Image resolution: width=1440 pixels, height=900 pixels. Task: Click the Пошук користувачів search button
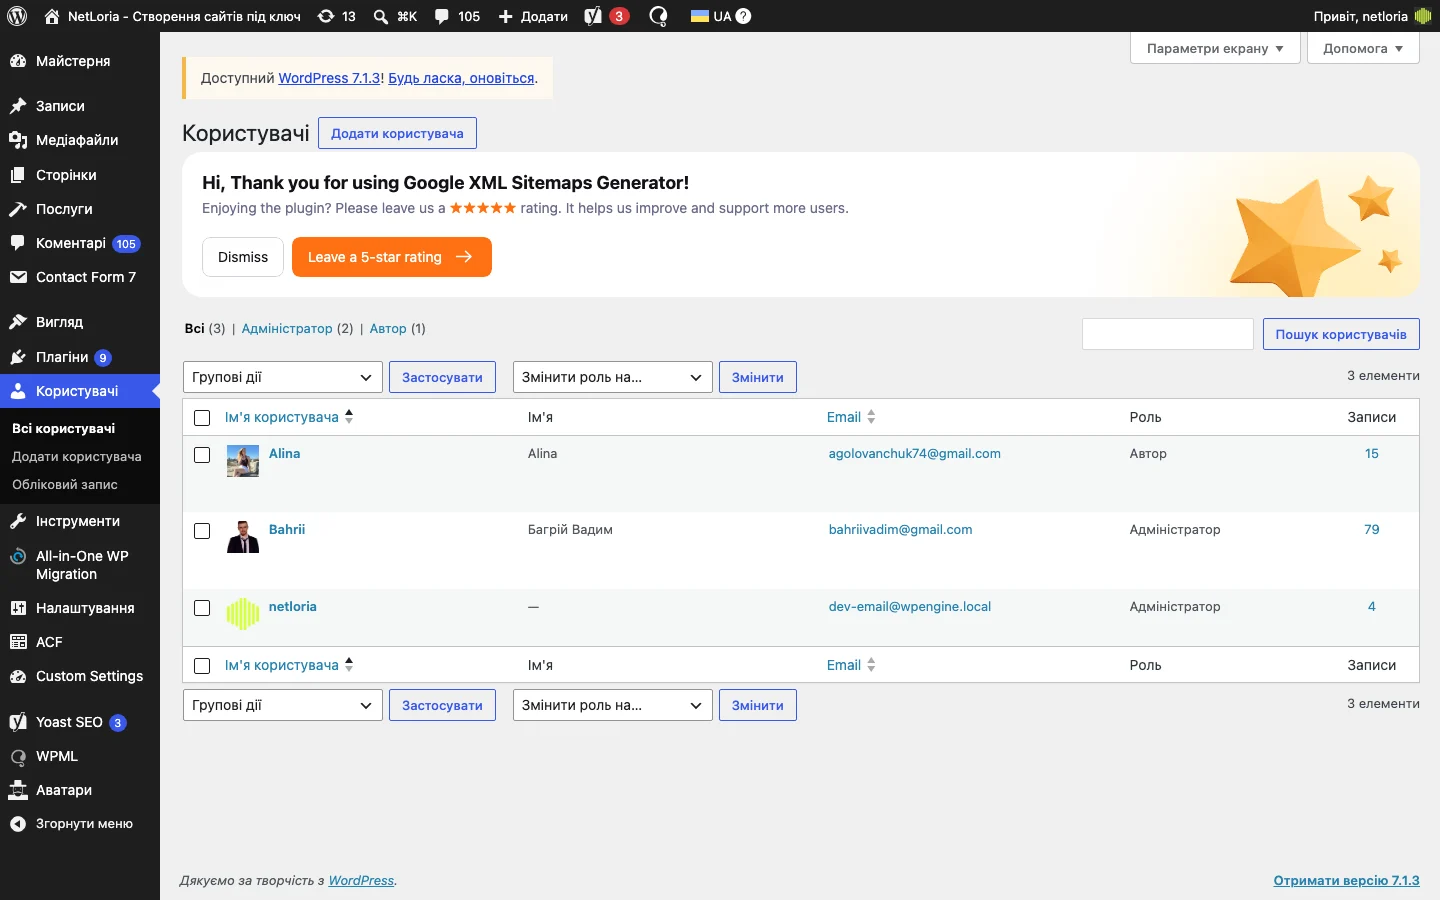coord(1341,334)
